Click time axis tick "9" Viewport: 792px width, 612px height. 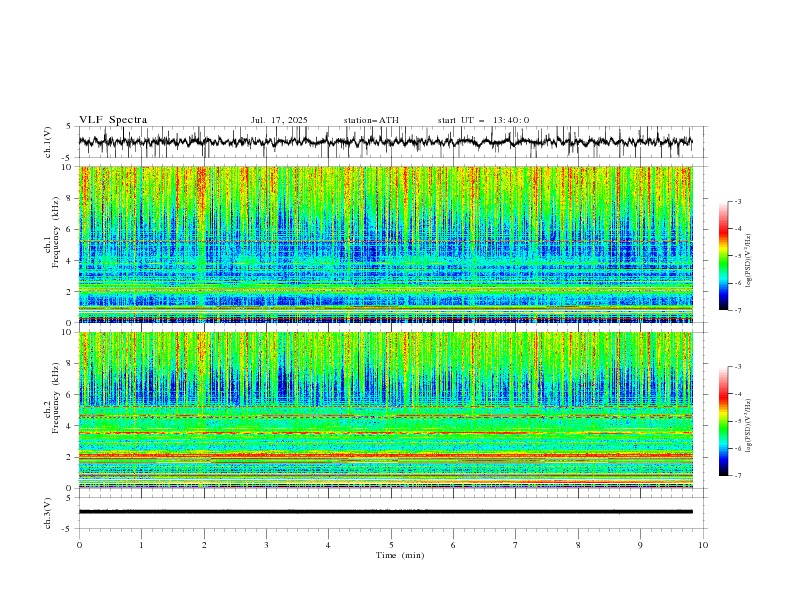coord(640,545)
